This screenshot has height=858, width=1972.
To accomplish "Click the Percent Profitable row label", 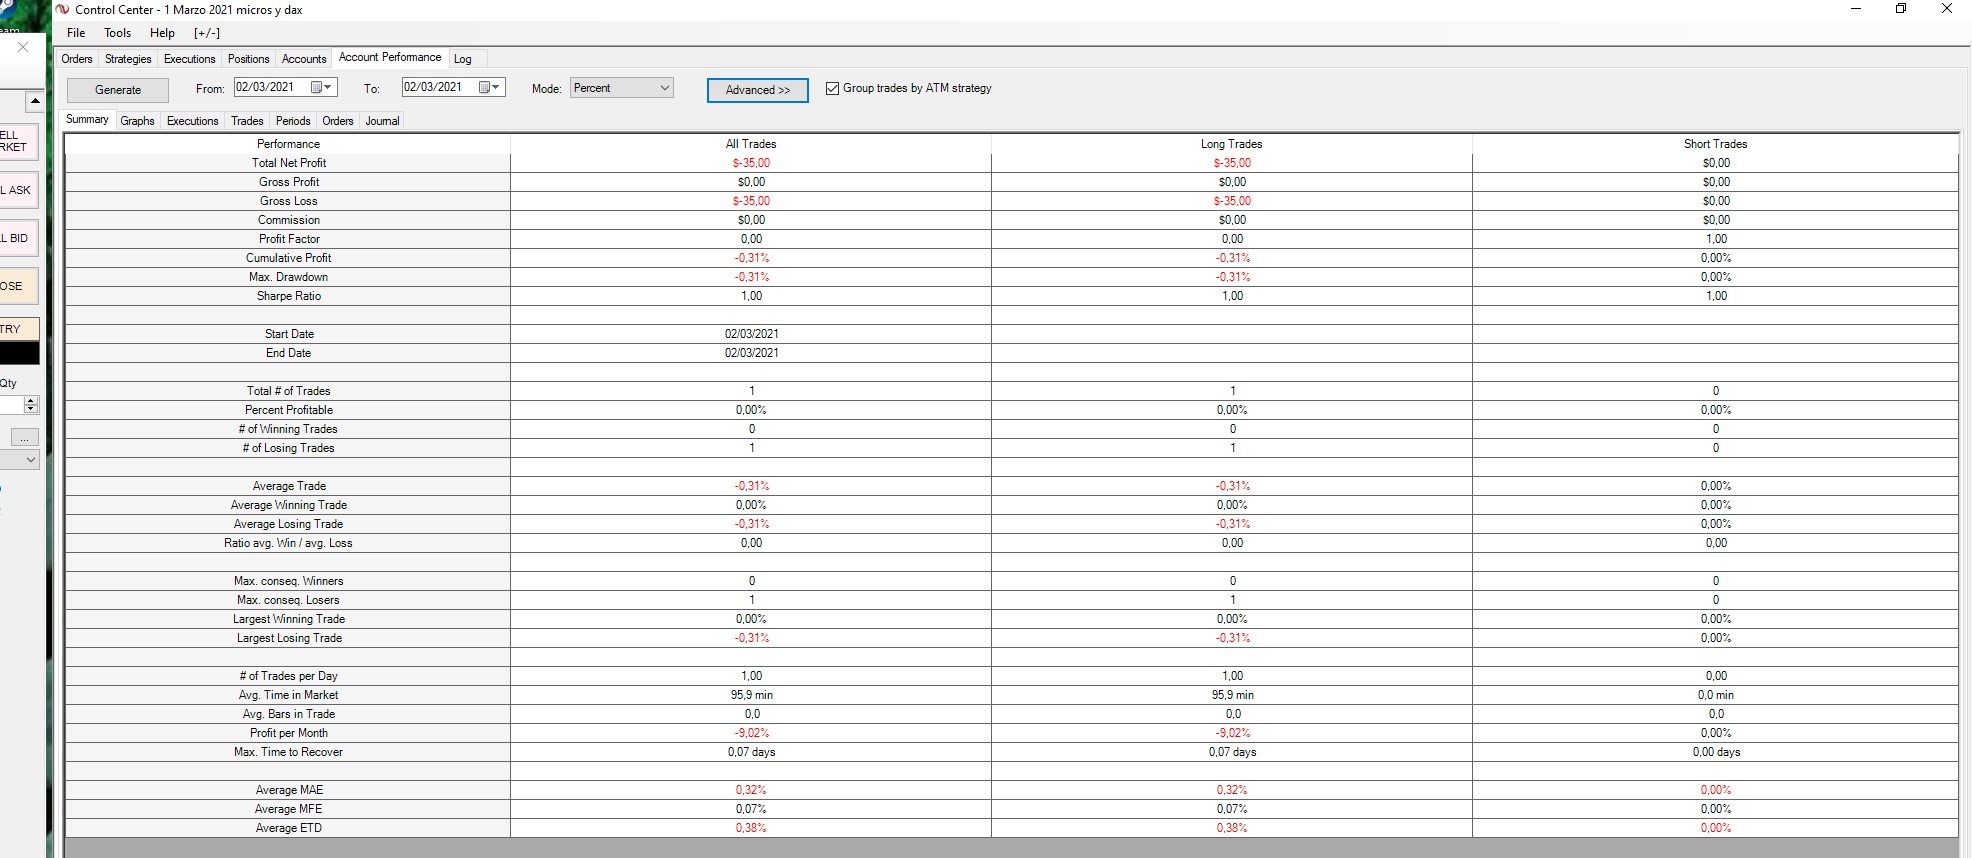I will coord(289,410).
